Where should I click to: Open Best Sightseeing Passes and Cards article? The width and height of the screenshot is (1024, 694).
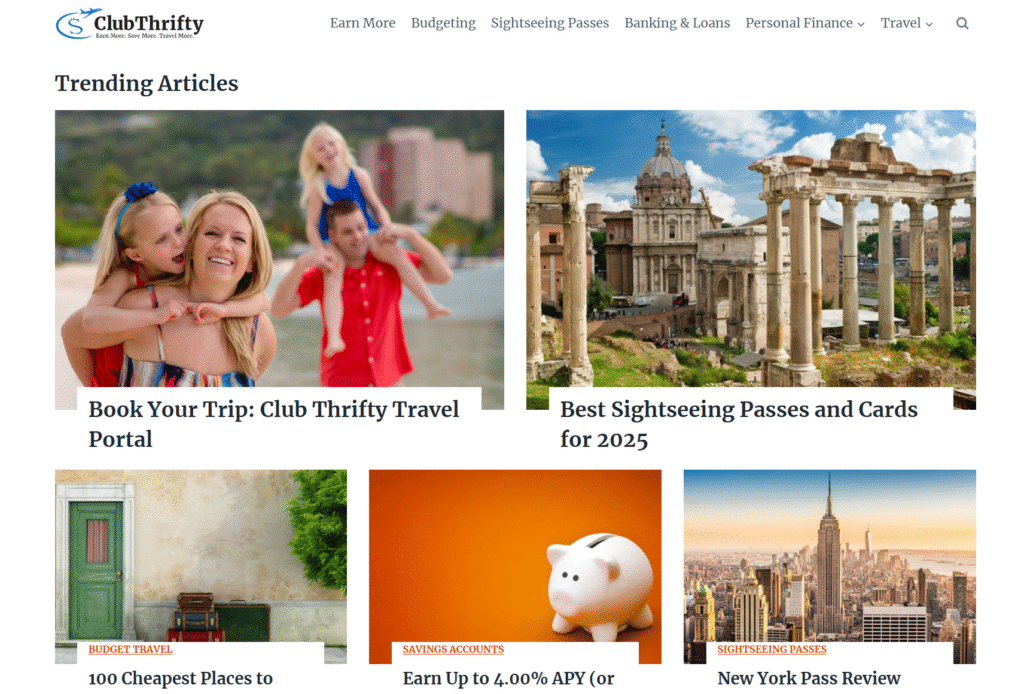pyautogui.click(x=739, y=424)
